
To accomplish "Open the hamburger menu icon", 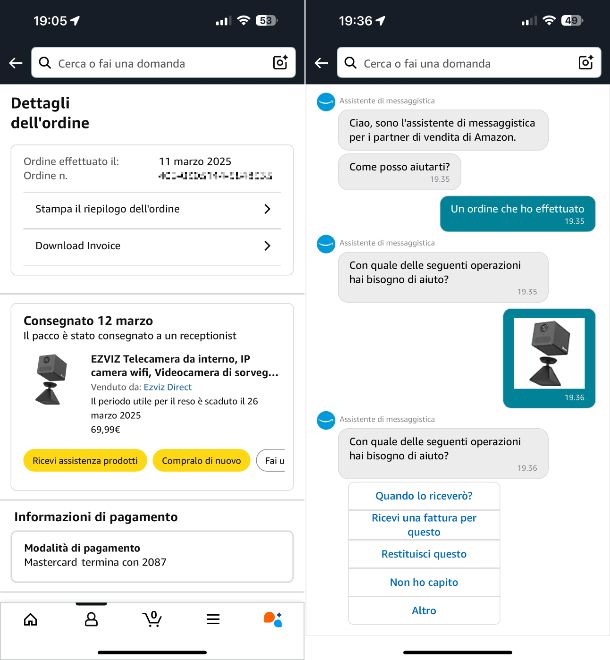I will 213,619.
